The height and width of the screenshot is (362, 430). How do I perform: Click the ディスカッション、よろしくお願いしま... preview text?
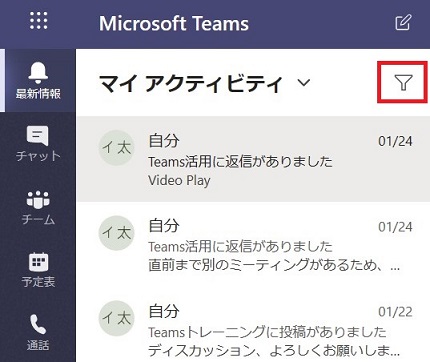click(274, 350)
